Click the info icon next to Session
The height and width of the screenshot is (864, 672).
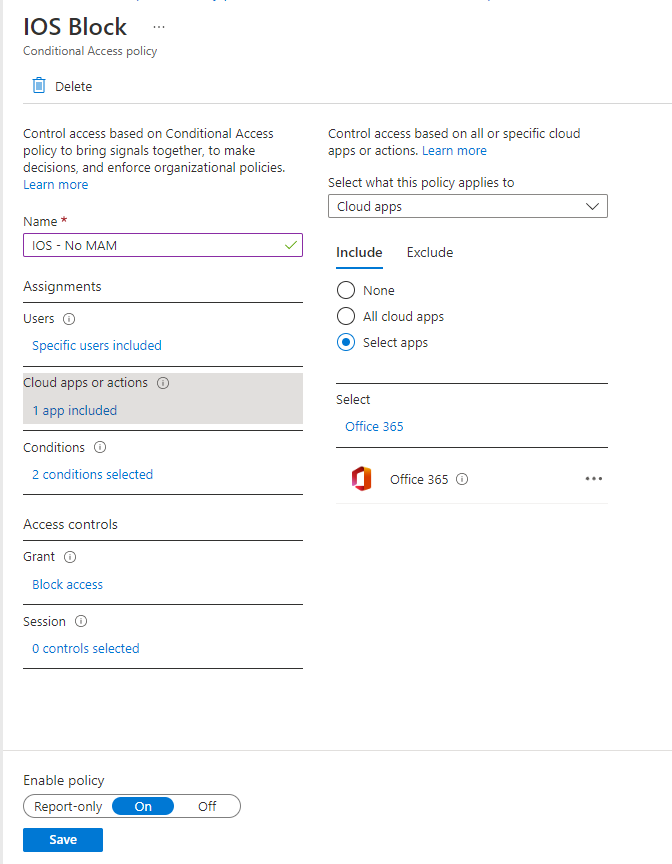click(x=81, y=622)
